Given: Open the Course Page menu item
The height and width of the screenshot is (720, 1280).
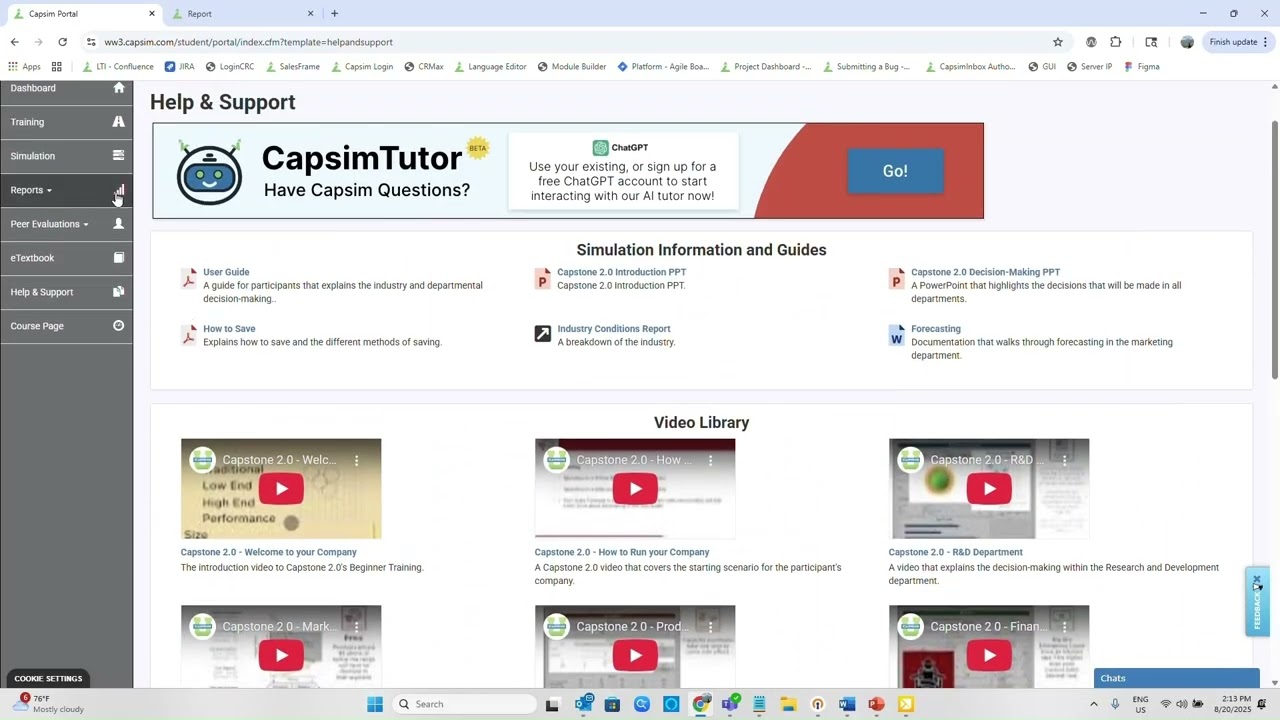Looking at the screenshot, I should 66,326.
